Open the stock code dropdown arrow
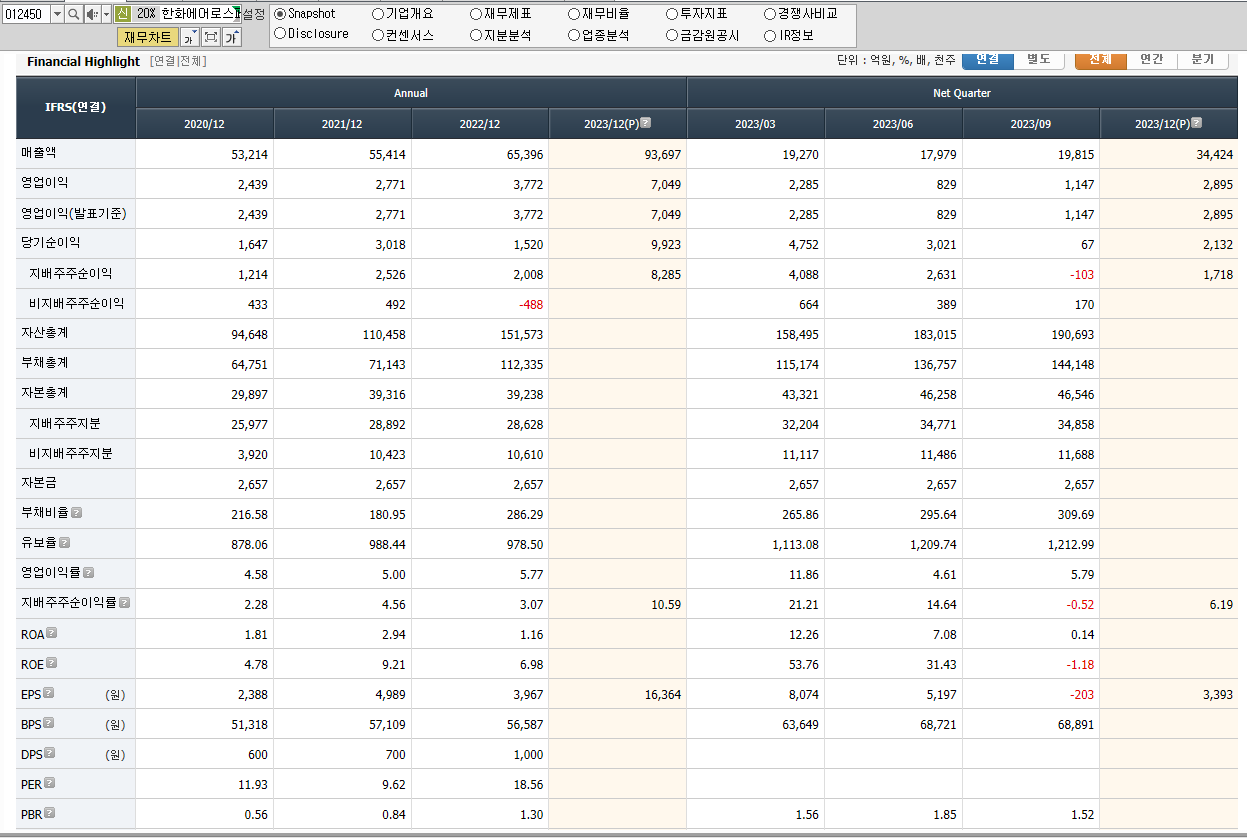This screenshot has width=1247, height=838. tap(56, 14)
